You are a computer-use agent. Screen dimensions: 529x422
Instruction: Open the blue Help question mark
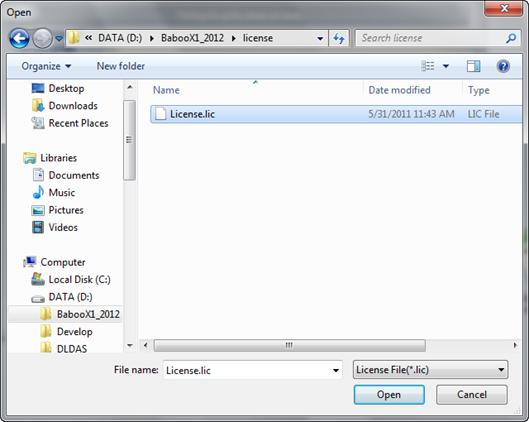pos(503,66)
